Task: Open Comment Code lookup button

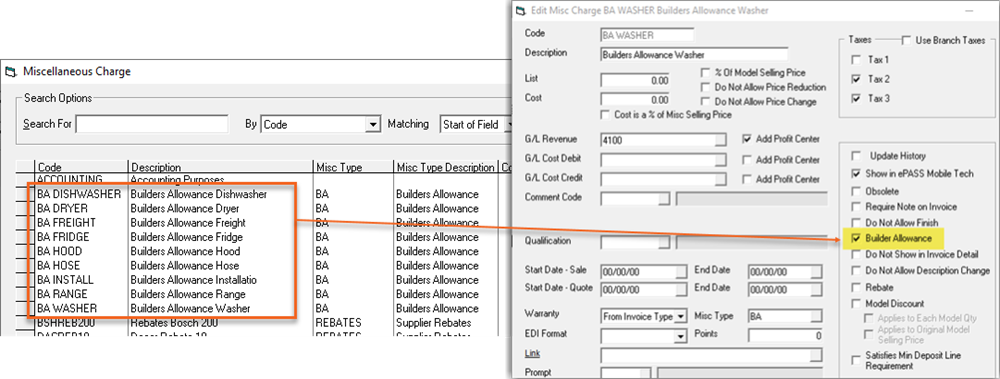Action: click(665, 198)
